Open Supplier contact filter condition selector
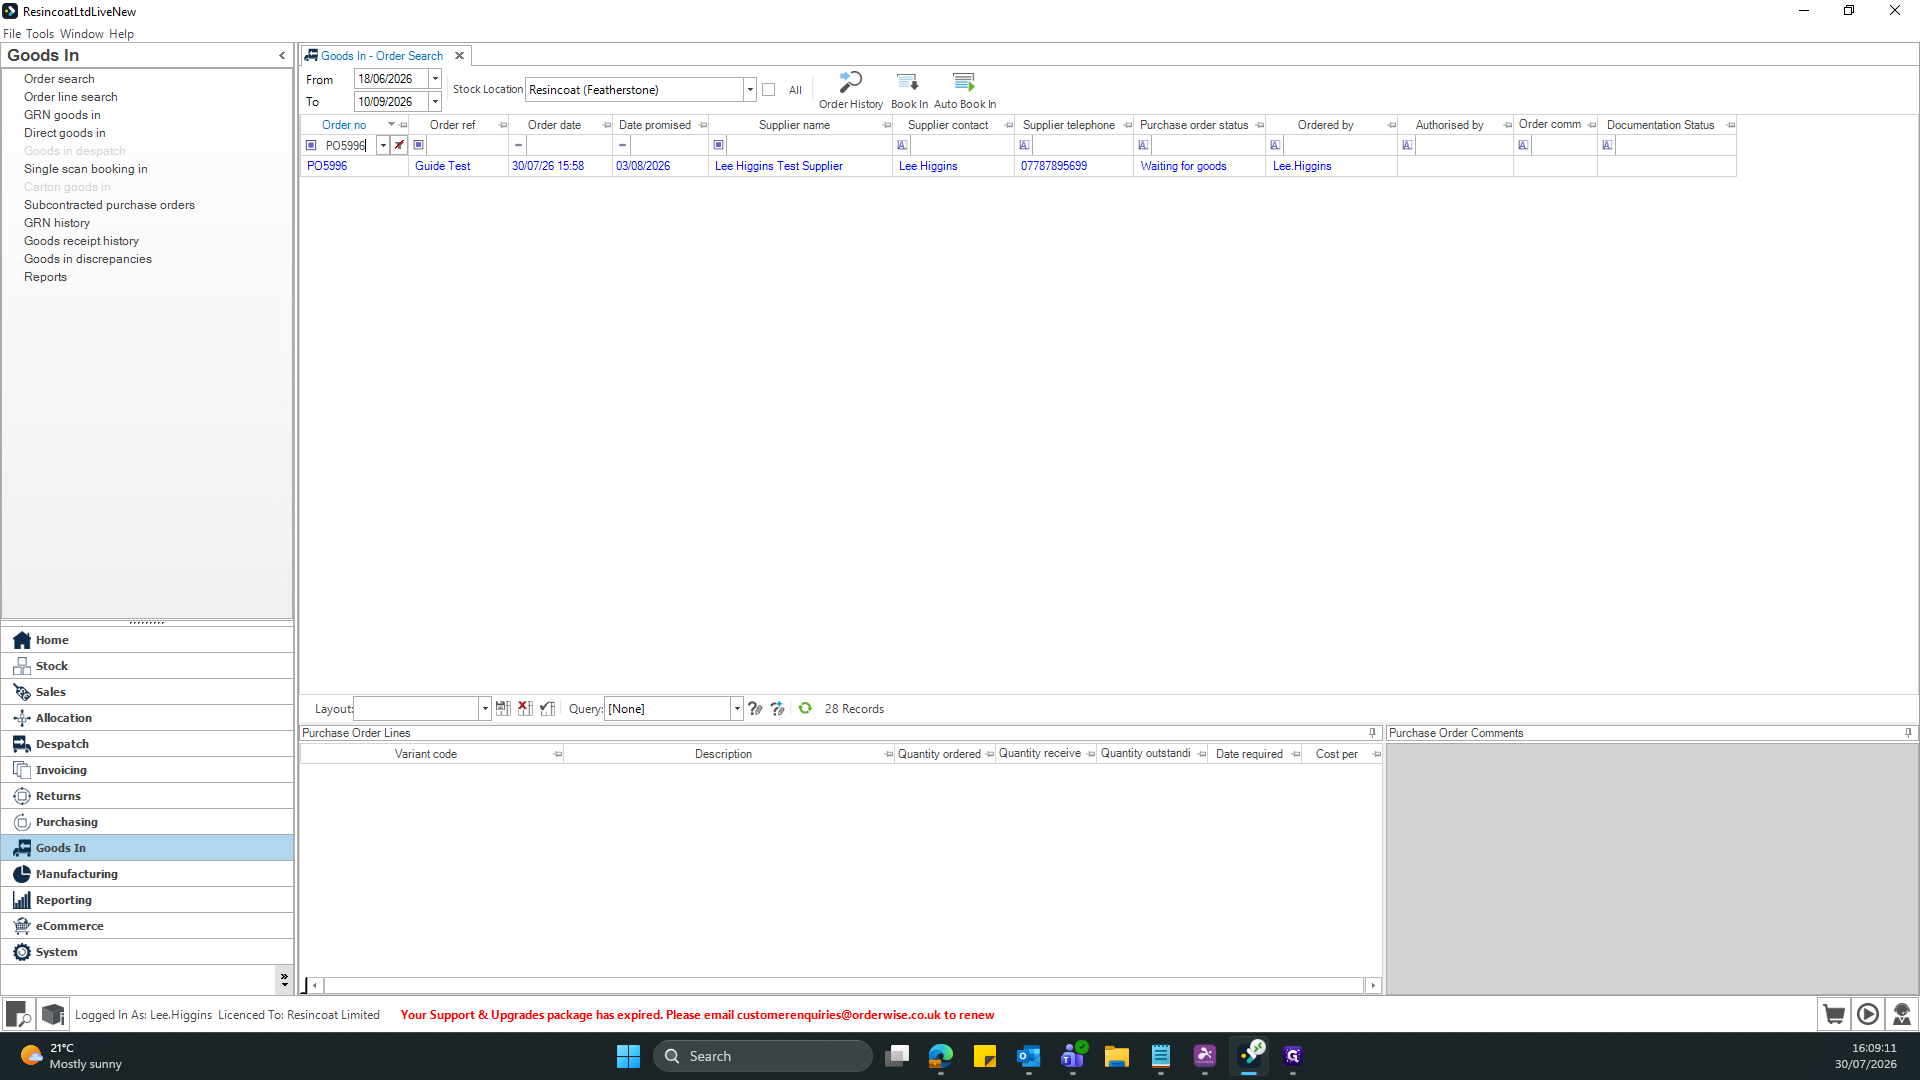Screen dimensions: 1920x1080 point(902,145)
